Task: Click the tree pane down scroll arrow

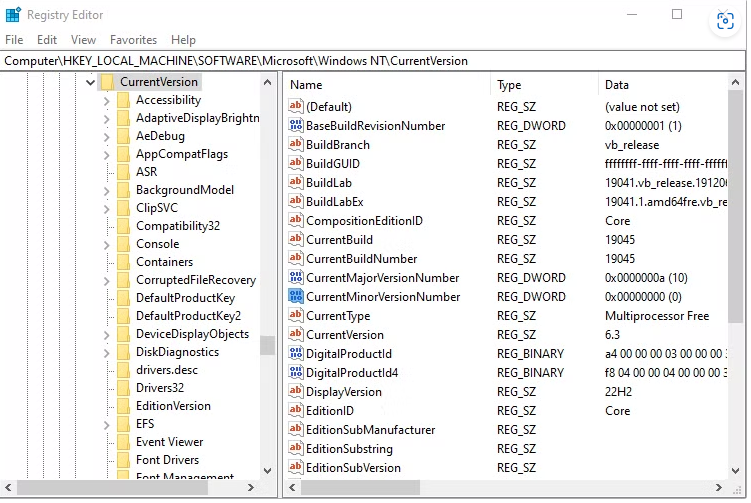Action: click(x=267, y=470)
